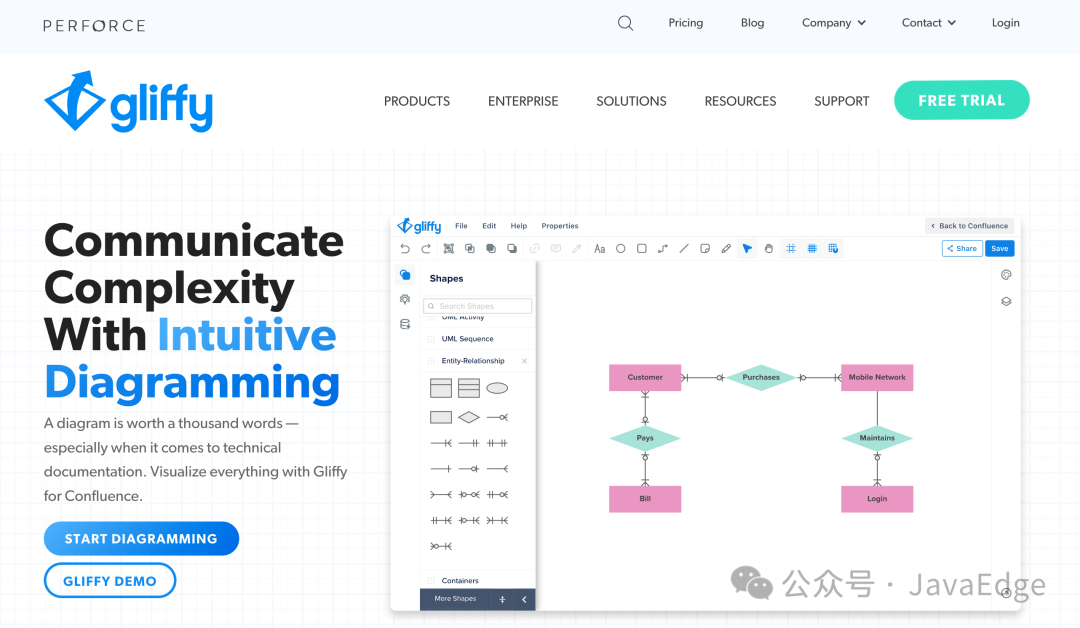Select the Pencil freehand tool
The image size is (1080, 628).
coord(726,249)
